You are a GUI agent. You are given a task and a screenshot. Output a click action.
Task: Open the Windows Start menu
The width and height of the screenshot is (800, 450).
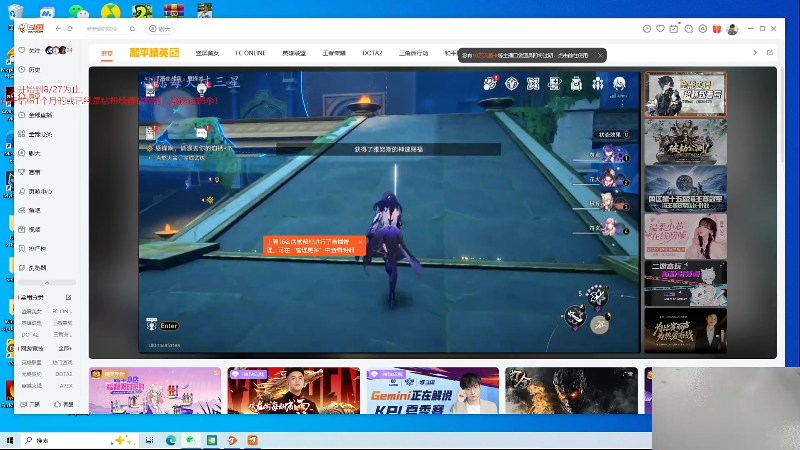10,440
